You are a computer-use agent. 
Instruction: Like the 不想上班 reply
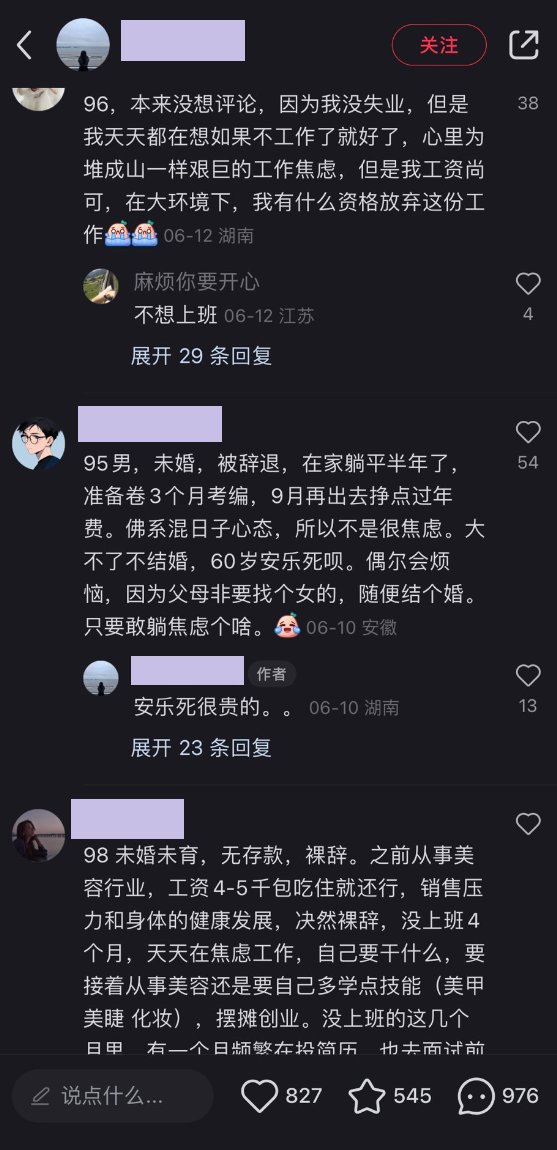click(528, 284)
